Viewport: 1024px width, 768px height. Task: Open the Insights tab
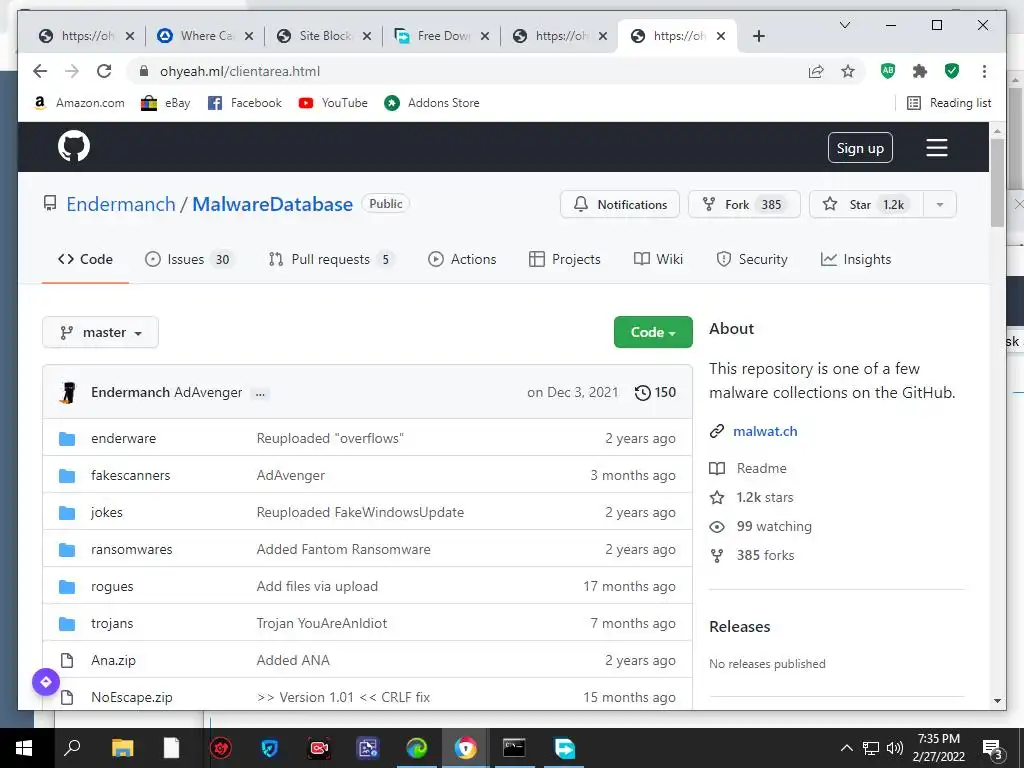tap(856, 259)
